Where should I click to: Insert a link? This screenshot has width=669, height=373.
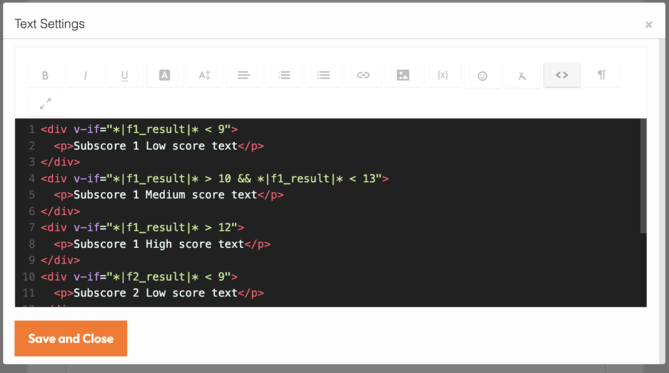tap(363, 75)
